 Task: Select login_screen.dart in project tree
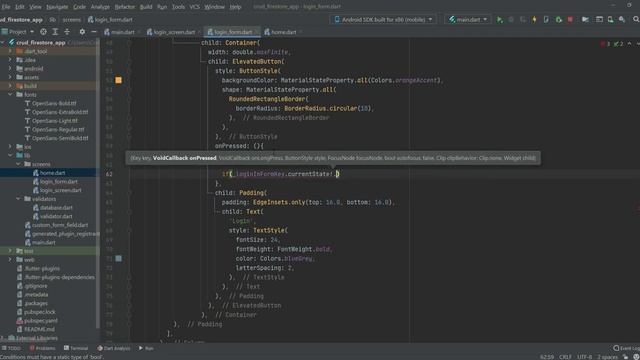pos(60,190)
